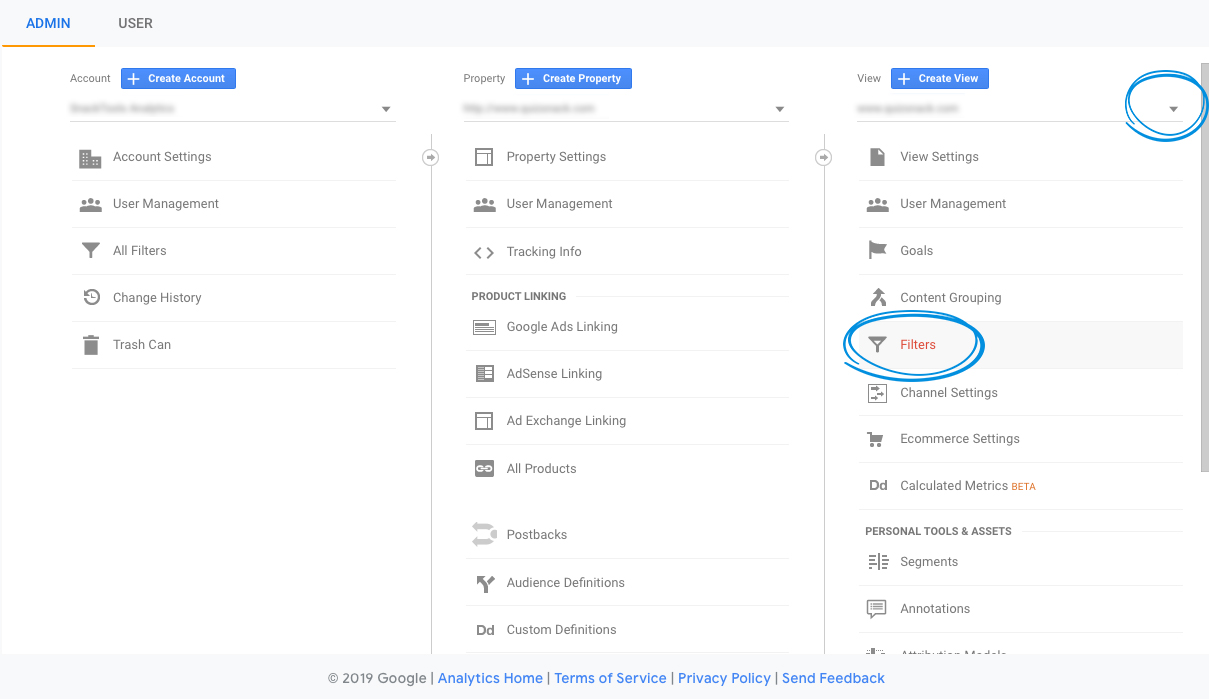Click the view Filters funnel icon
1209x699 pixels.
[x=877, y=345]
